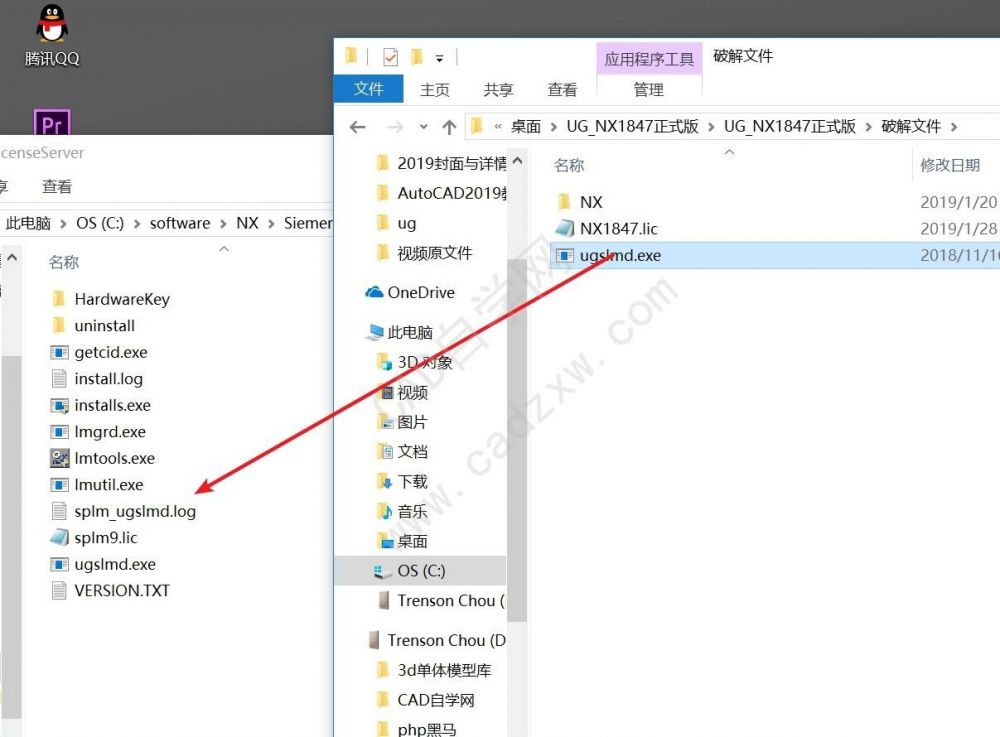
Task: Select the NX1847.lic license file
Action: pos(607,228)
